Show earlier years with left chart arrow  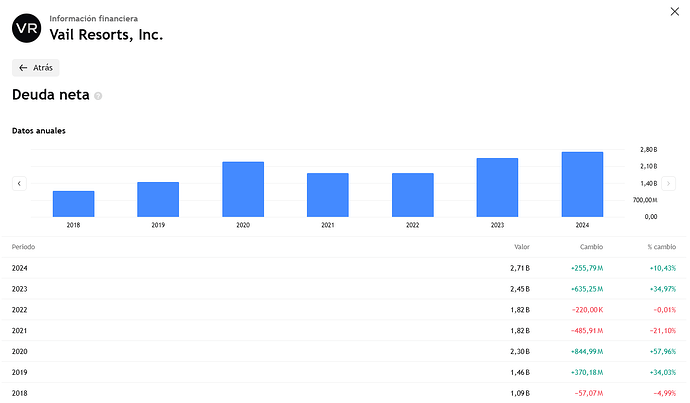[19, 183]
